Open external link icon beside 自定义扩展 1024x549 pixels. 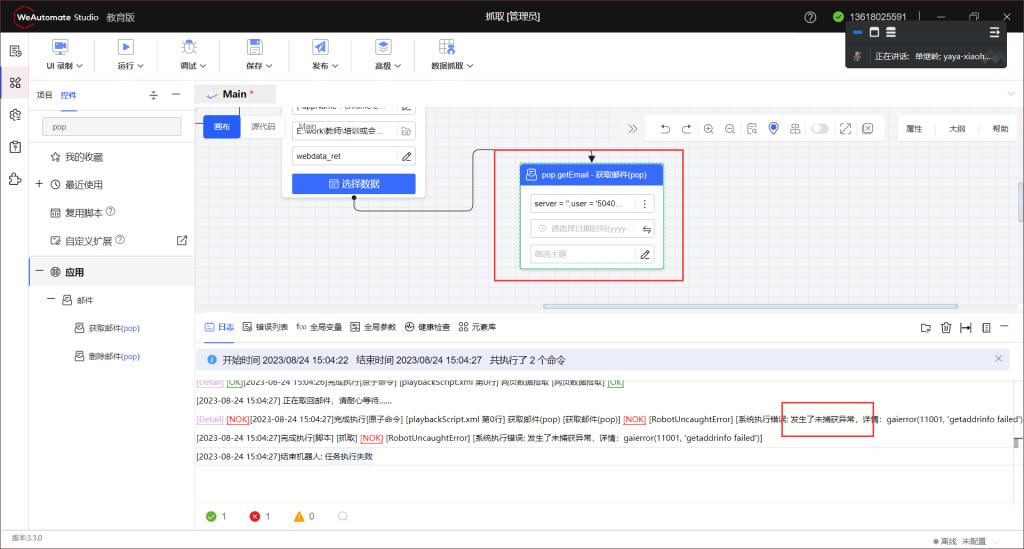click(182, 240)
